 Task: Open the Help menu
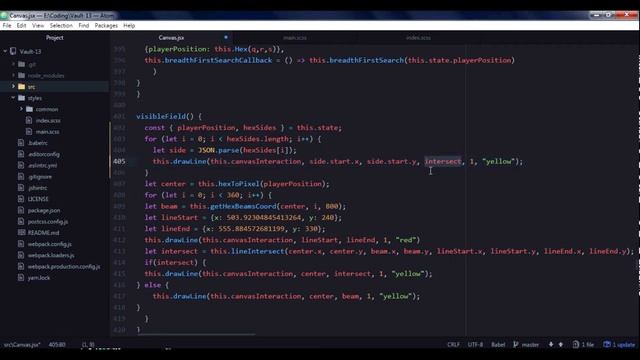click(x=129, y=25)
